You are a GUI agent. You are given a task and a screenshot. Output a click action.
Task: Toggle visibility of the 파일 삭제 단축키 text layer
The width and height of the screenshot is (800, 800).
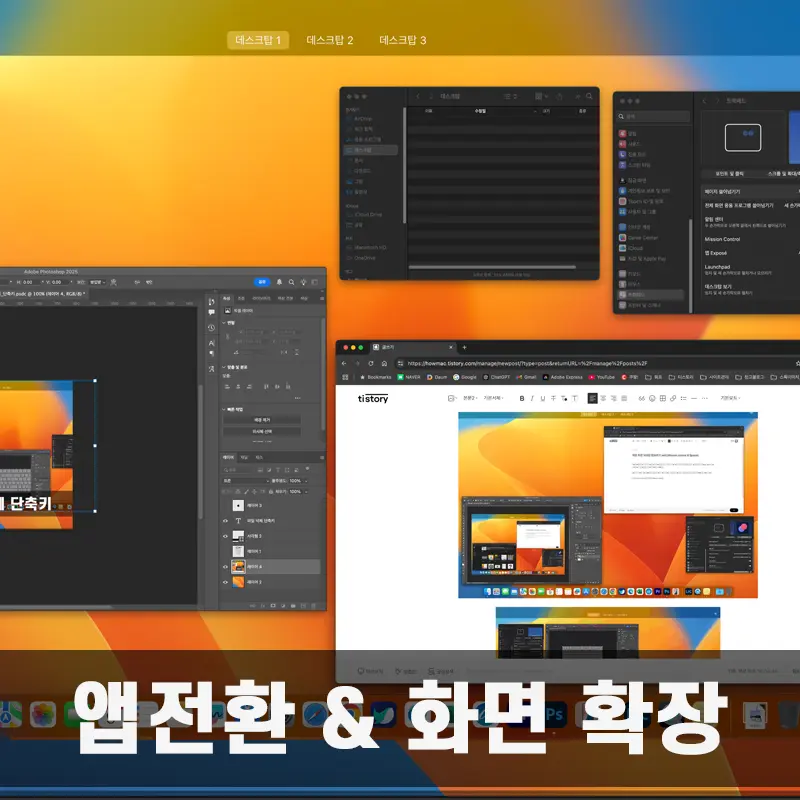pyautogui.click(x=226, y=521)
